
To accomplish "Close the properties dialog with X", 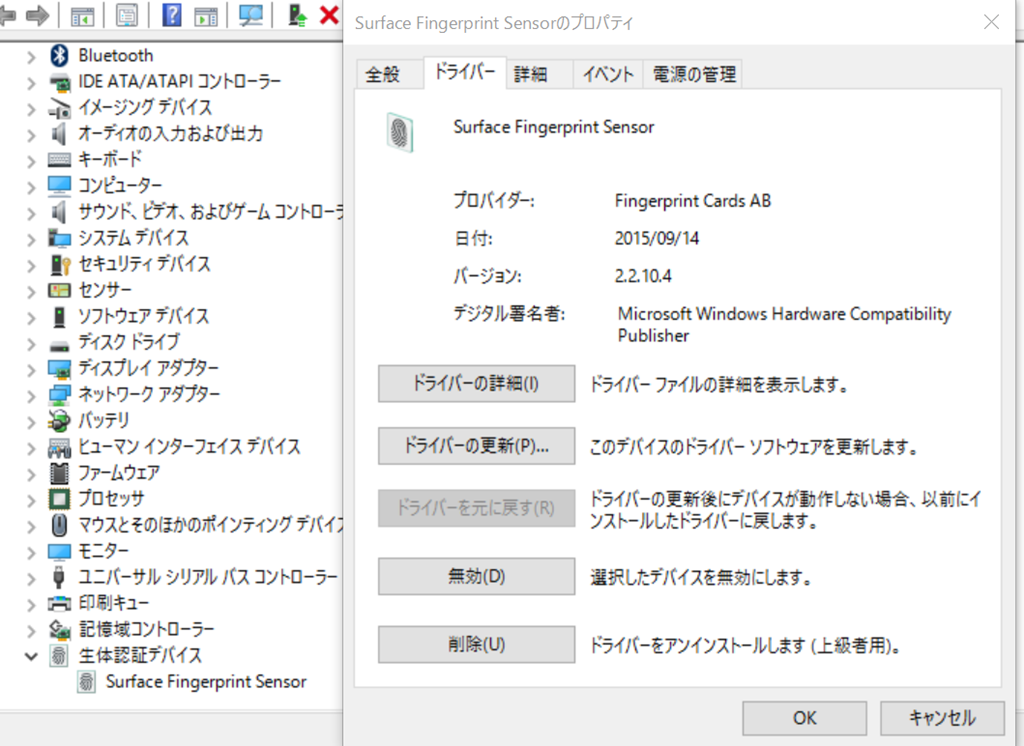I will pyautogui.click(x=991, y=22).
